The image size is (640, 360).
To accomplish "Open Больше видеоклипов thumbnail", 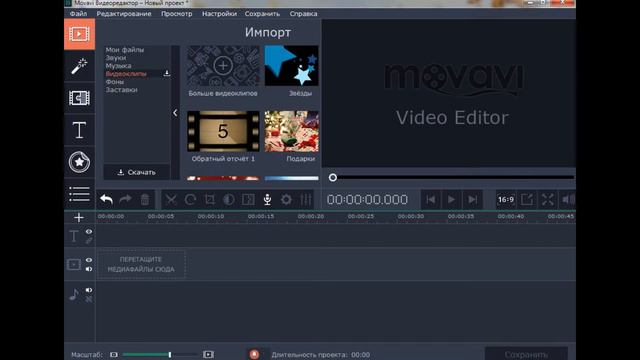I will tap(223, 66).
